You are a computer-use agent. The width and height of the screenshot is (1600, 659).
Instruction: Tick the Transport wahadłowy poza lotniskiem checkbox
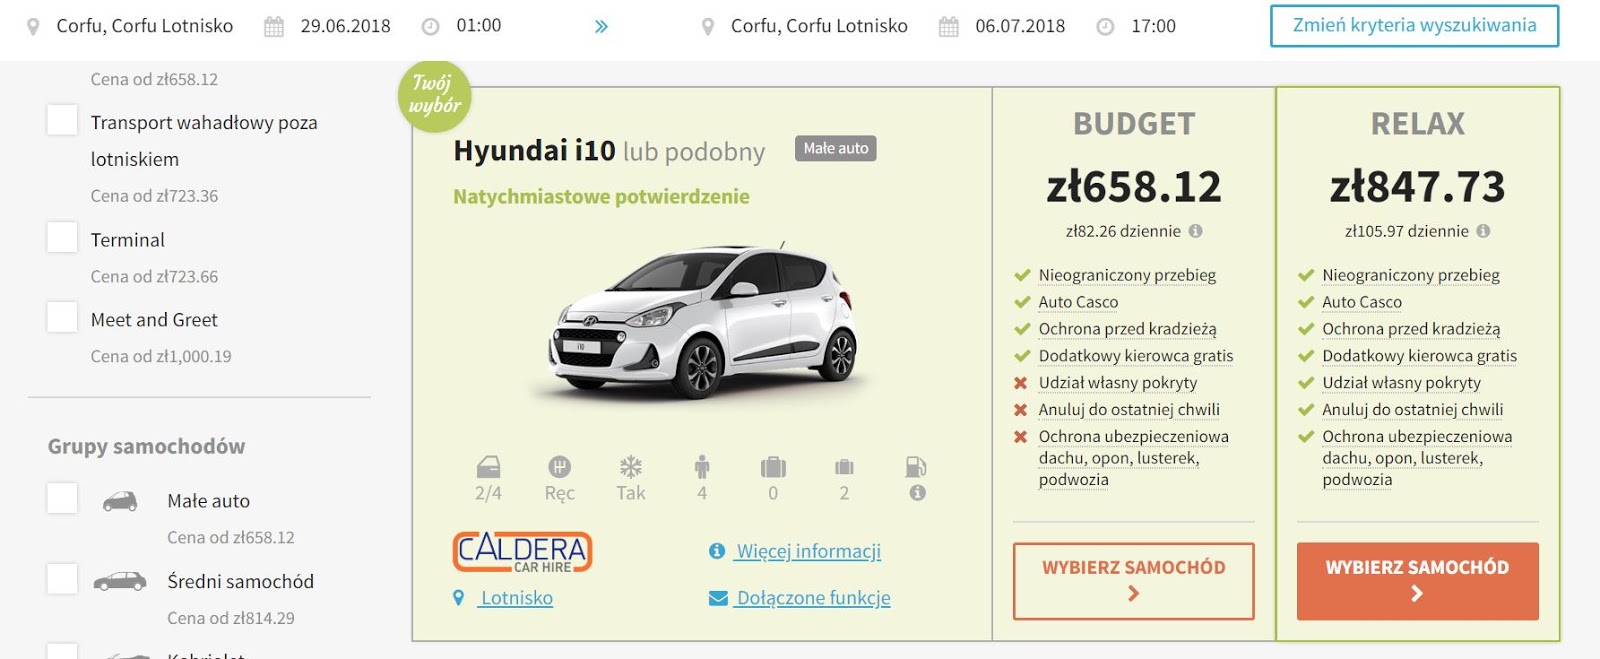pos(62,120)
